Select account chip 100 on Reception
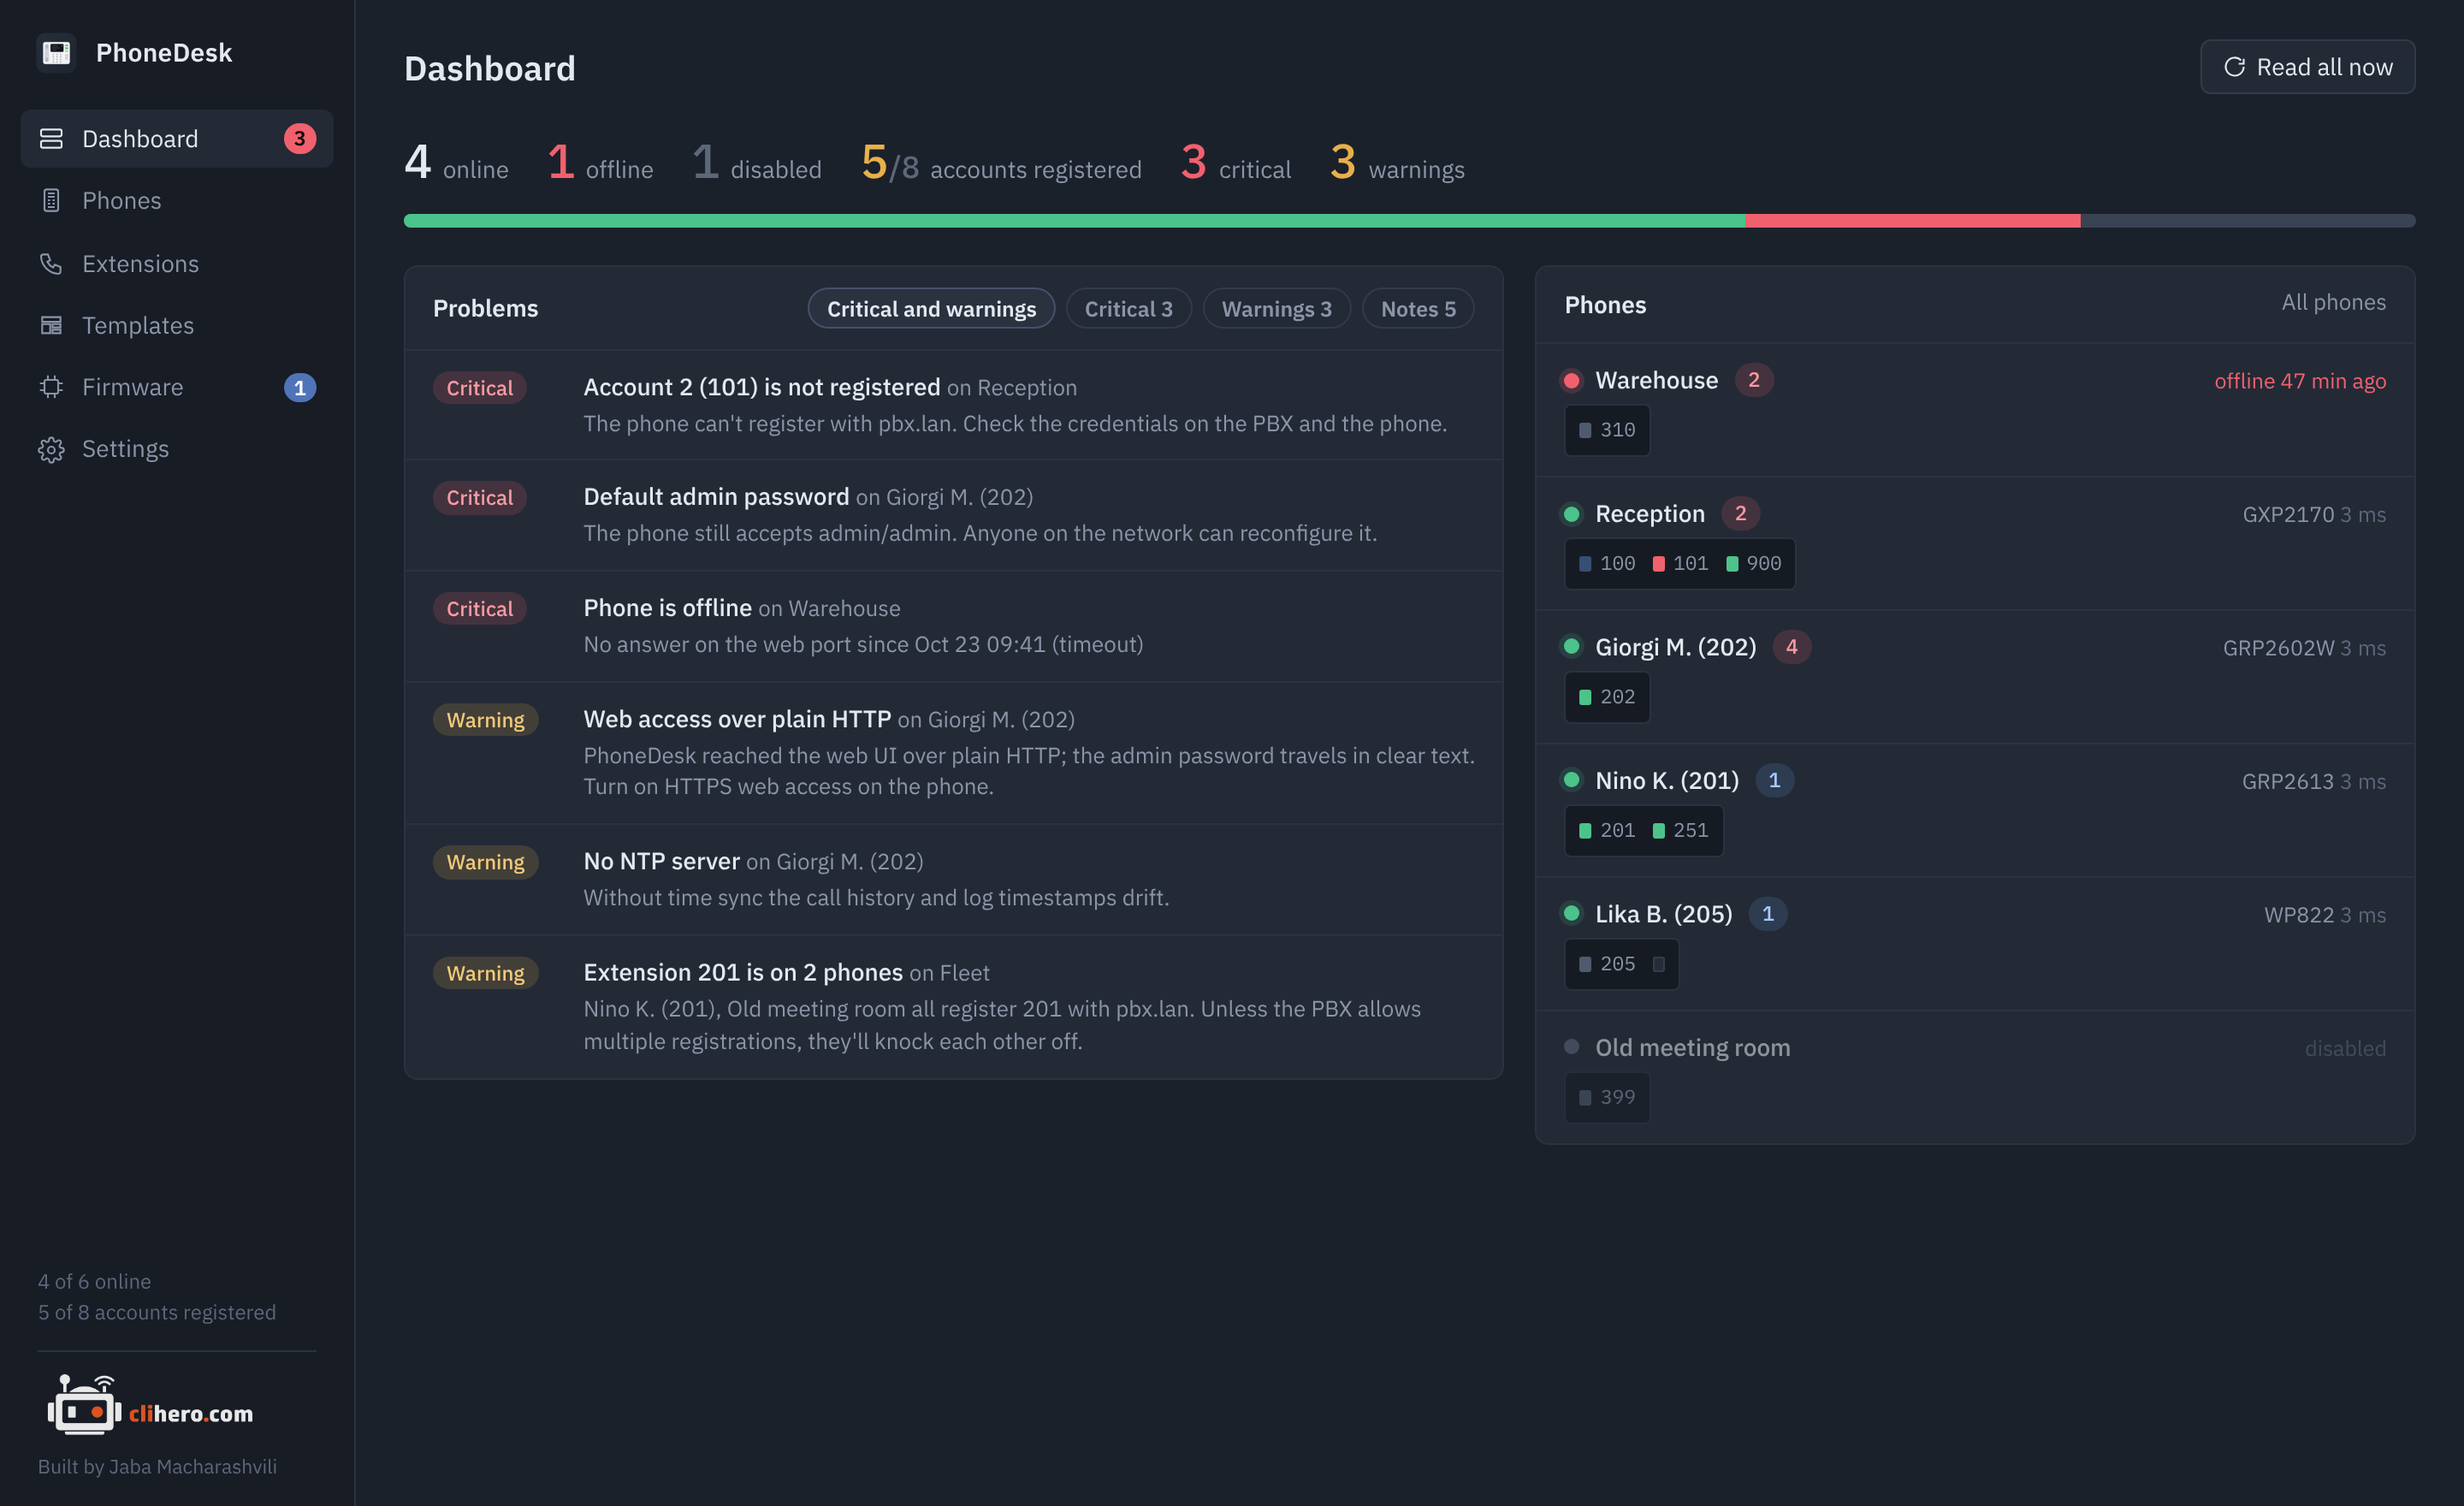Screen dimensions: 2464x1506 tap(1606, 564)
